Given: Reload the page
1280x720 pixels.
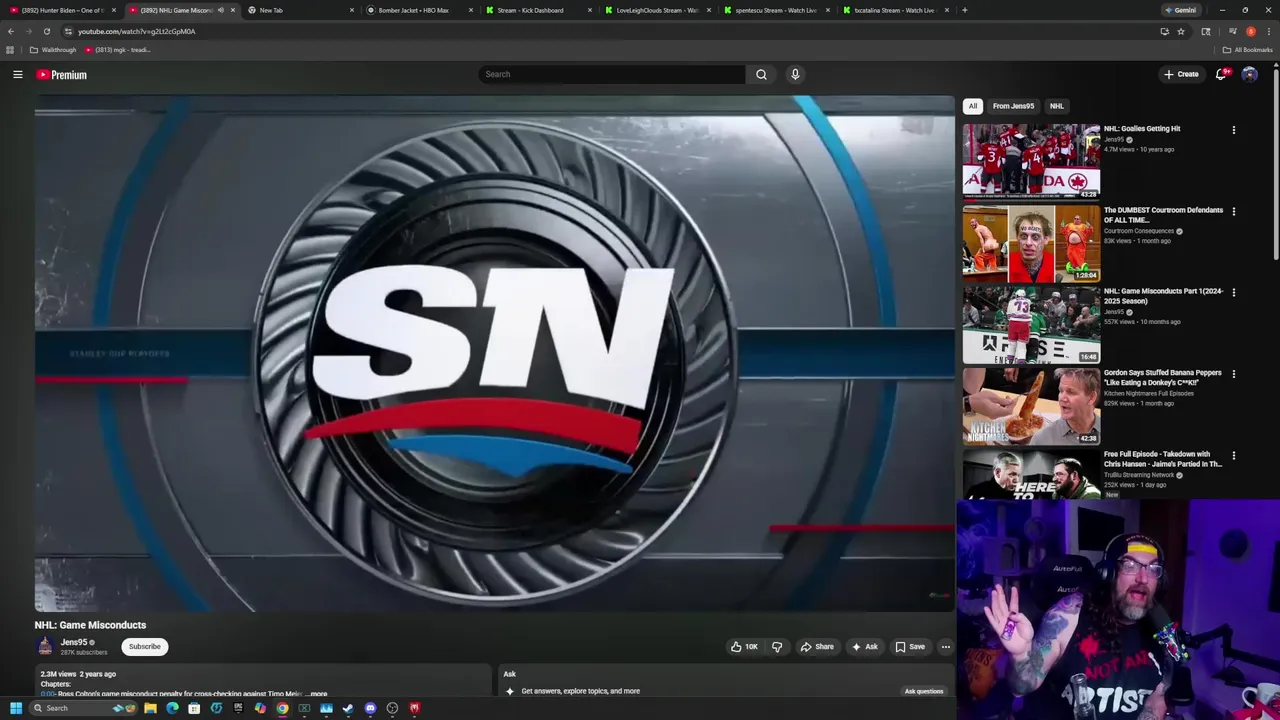Looking at the screenshot, I should [46, 31].
